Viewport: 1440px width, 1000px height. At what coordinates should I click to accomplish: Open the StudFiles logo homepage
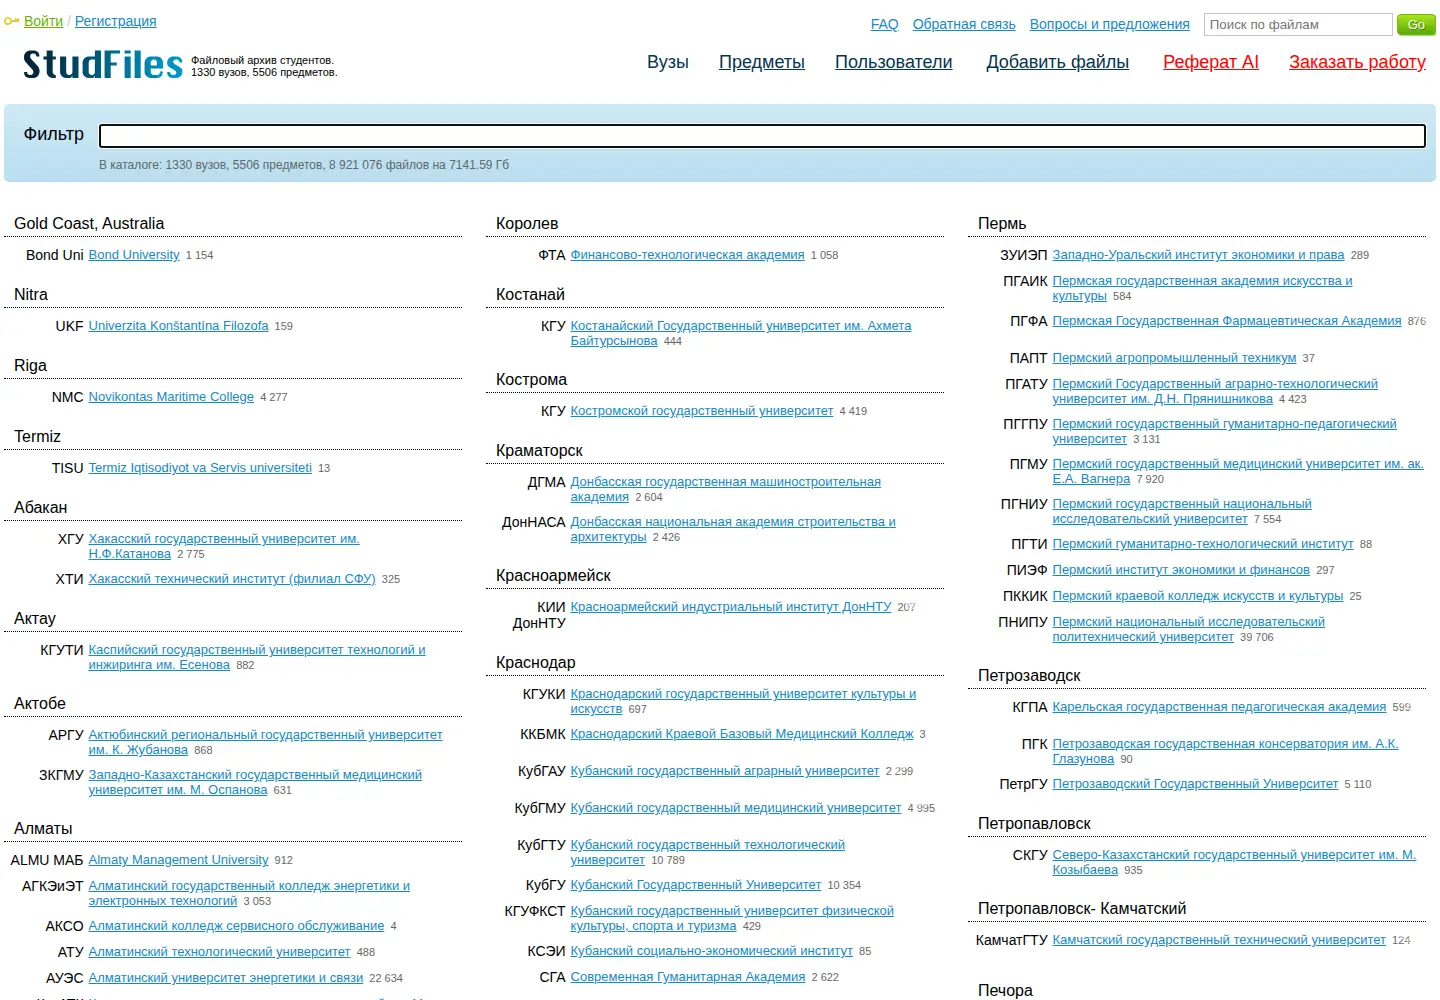[103, 65]
